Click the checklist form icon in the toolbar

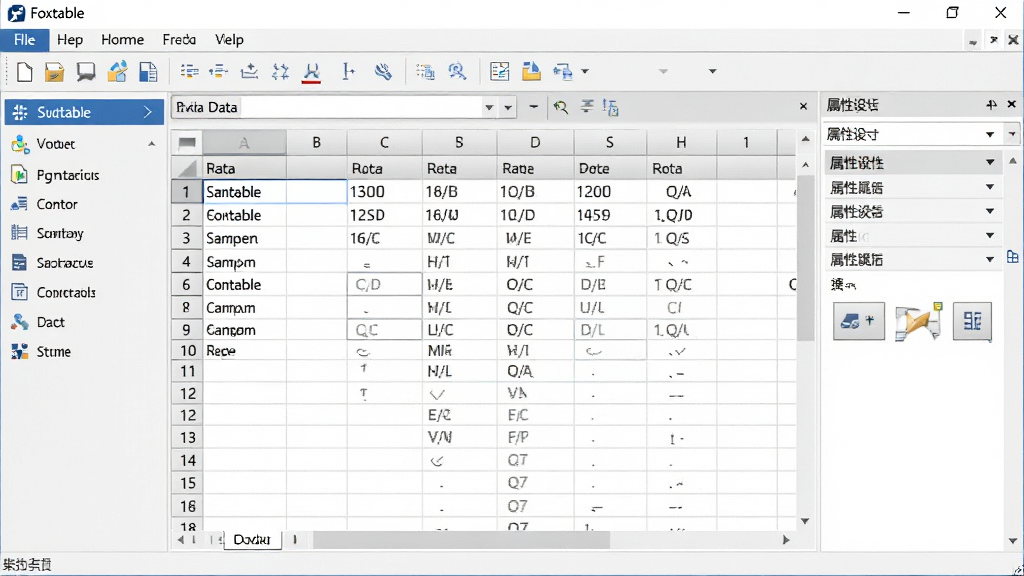500,71
